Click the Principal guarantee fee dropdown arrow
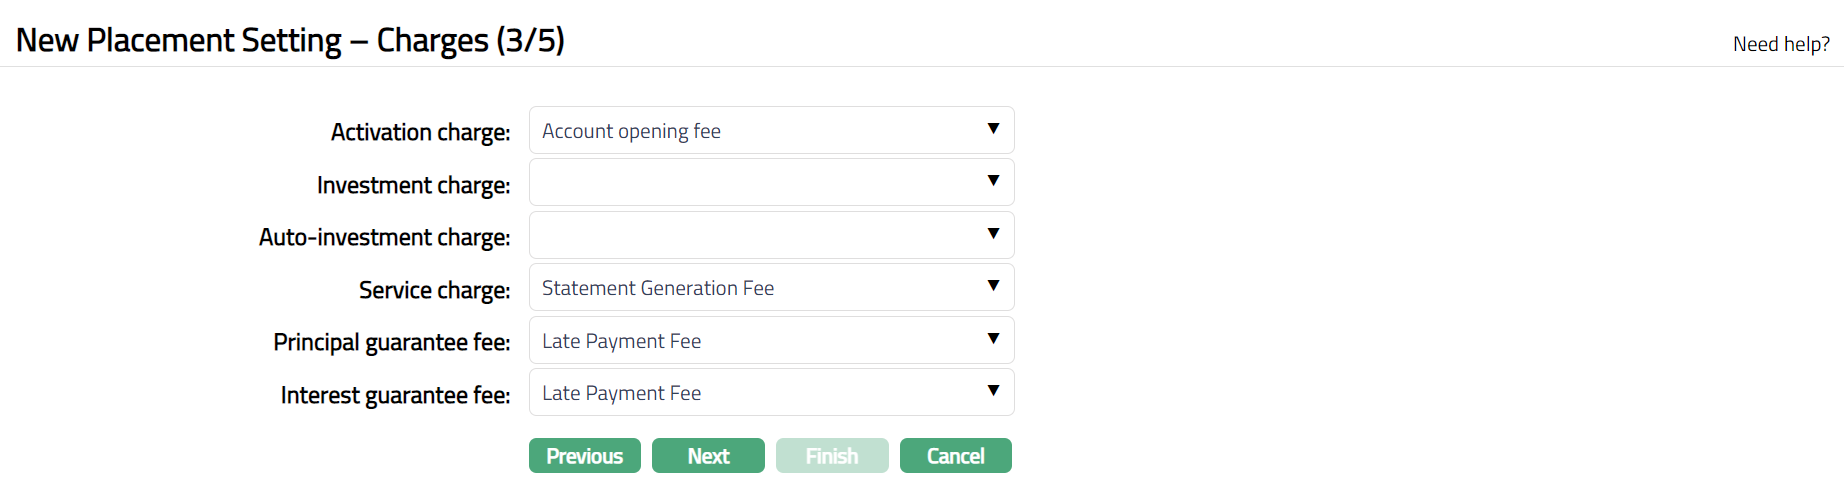Viewport: 1844px width, 493px height. pyautogui.click(x=993, y=339)
